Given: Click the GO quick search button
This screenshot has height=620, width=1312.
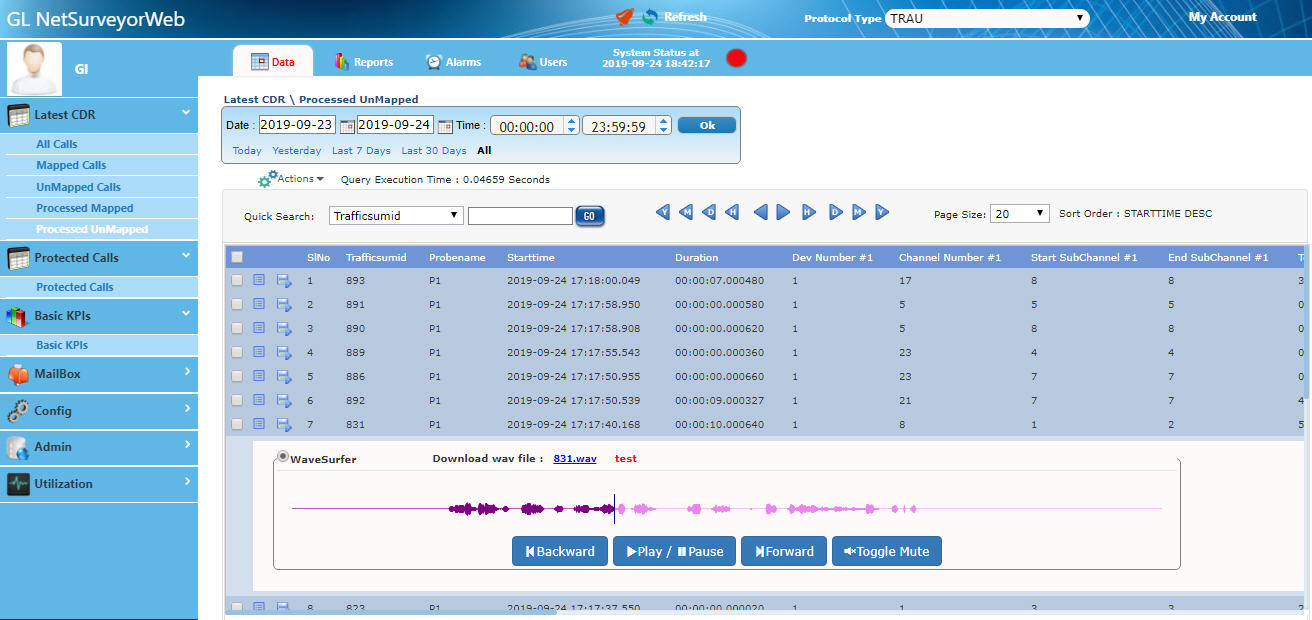Looking at the screenshot, I should (x=590, y=216).
